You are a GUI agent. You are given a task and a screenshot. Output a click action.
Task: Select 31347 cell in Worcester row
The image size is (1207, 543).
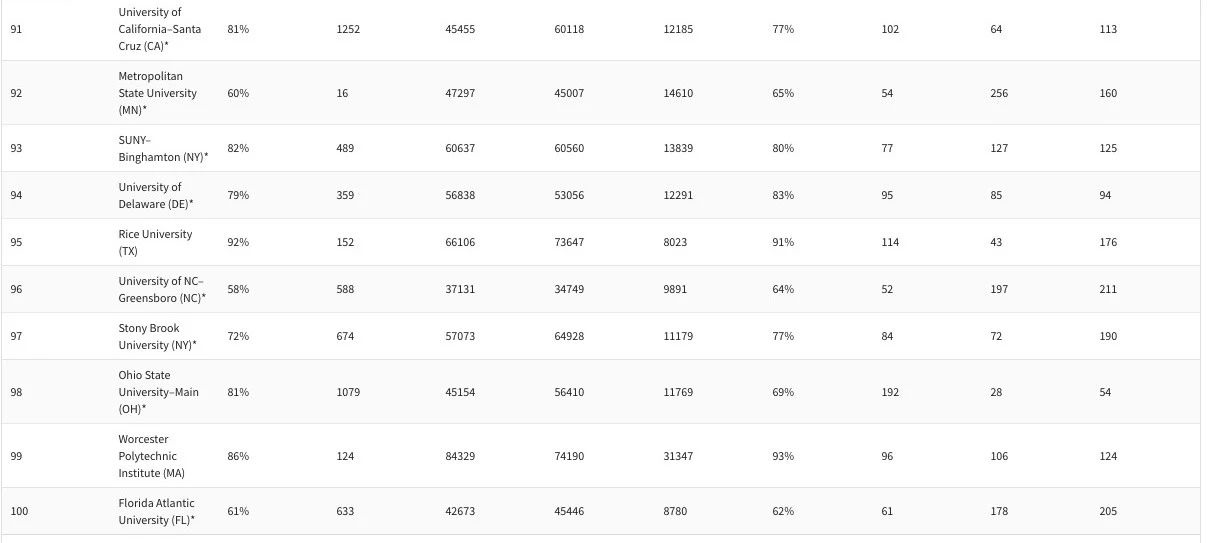[x=678, y=456]
